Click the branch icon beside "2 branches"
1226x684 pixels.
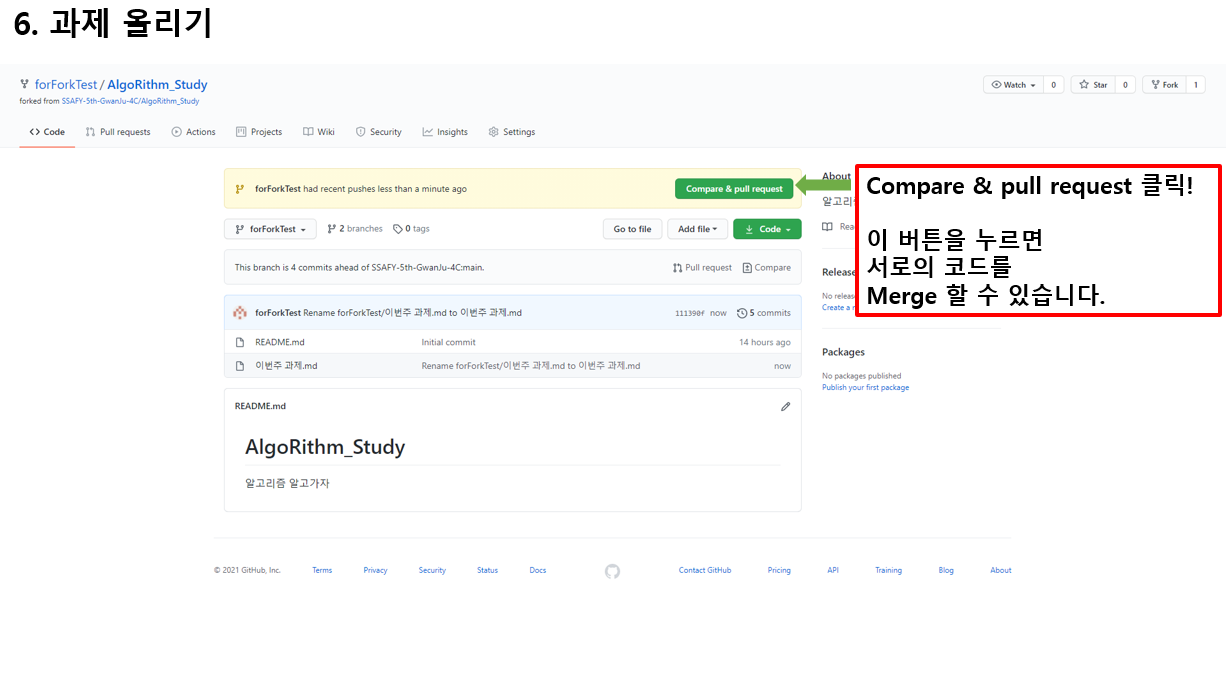(x=331, y=229)
